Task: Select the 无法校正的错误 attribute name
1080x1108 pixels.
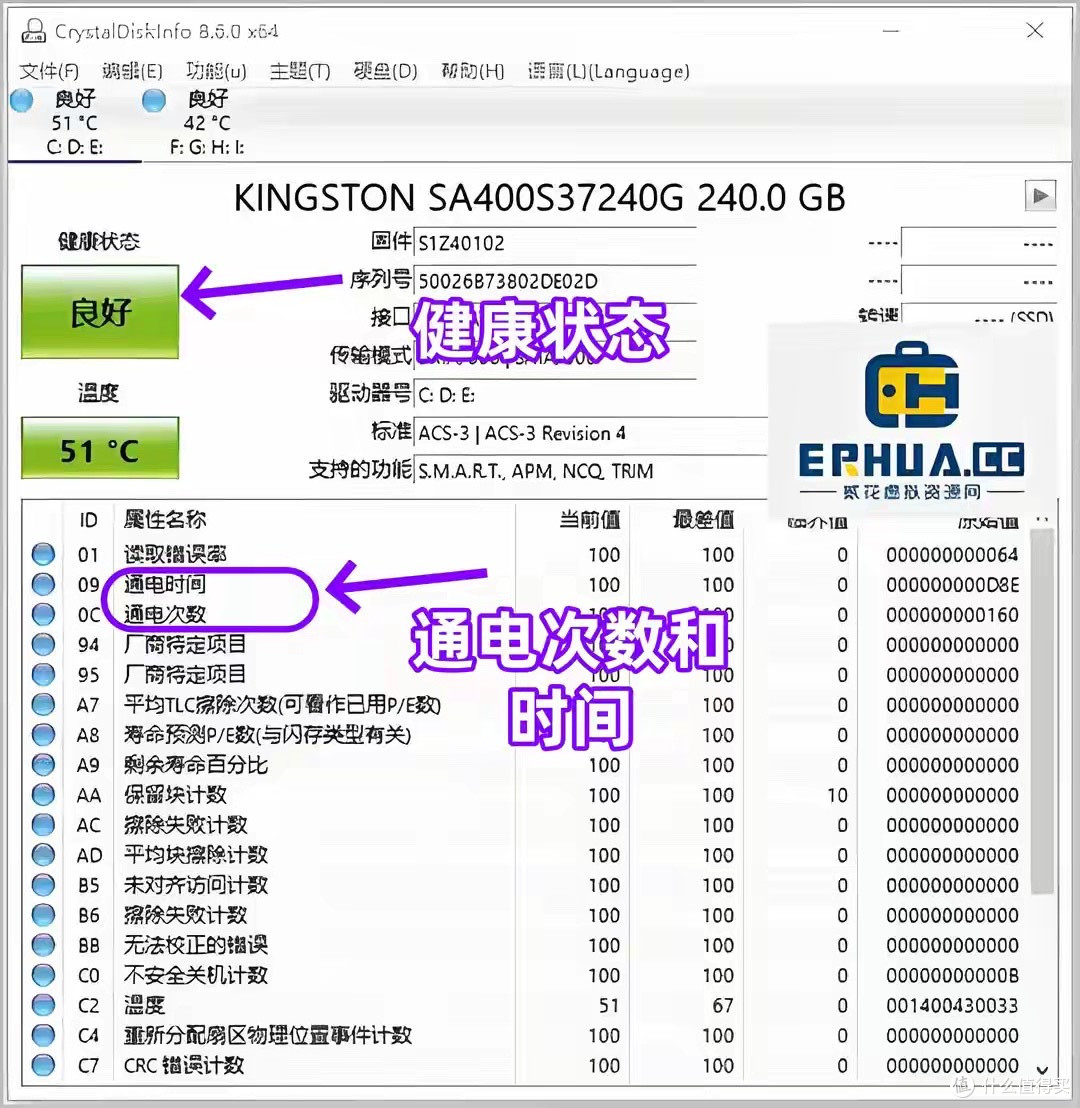Action: pyautogui.click(x=196, y=945)
